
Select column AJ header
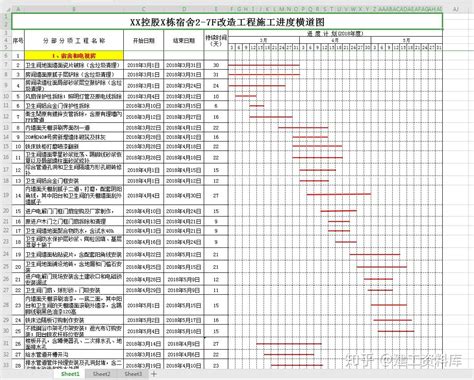coord(456,9)
